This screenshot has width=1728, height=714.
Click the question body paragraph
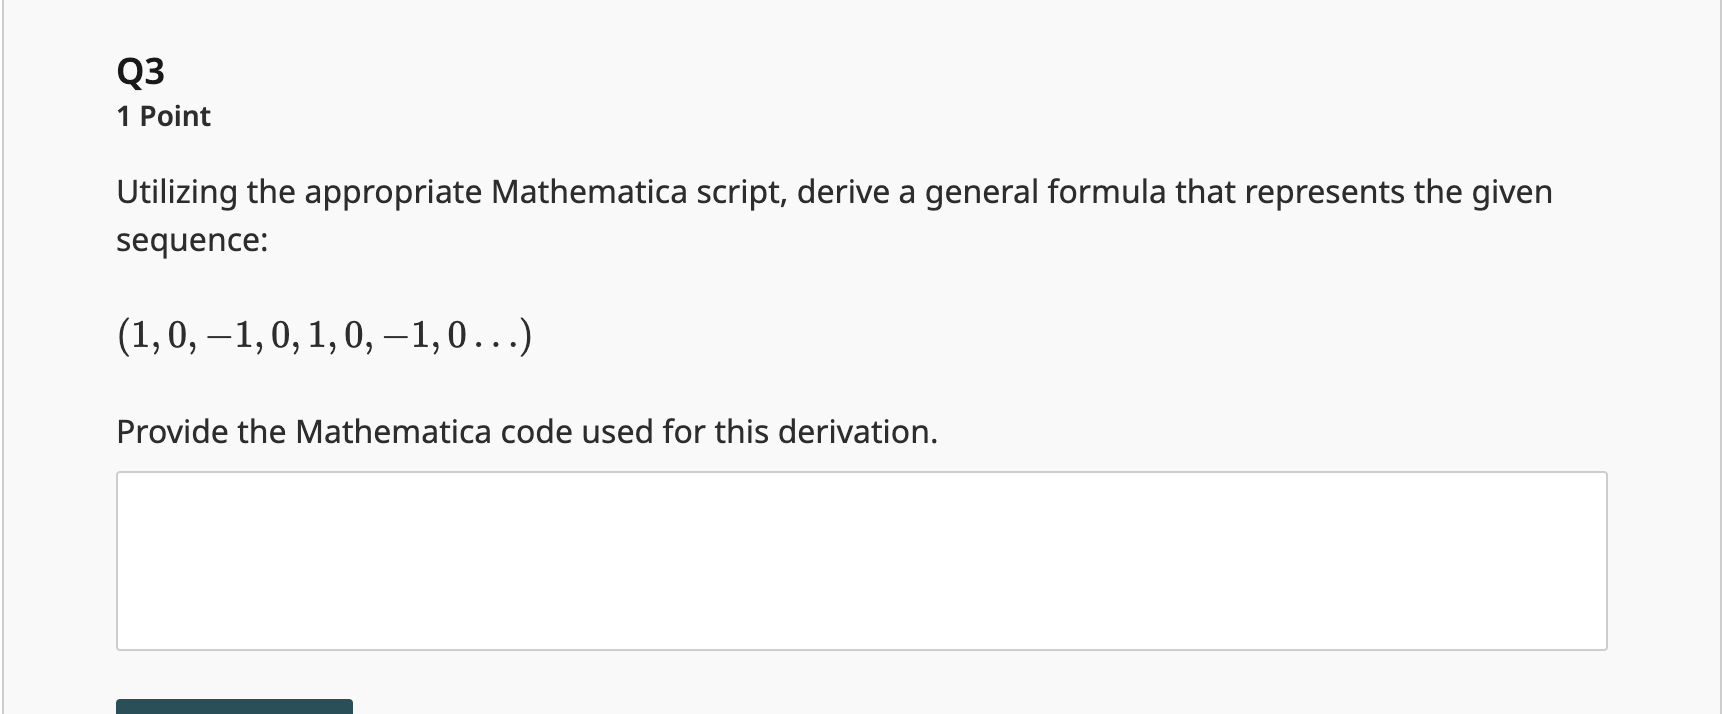(834, 214)
